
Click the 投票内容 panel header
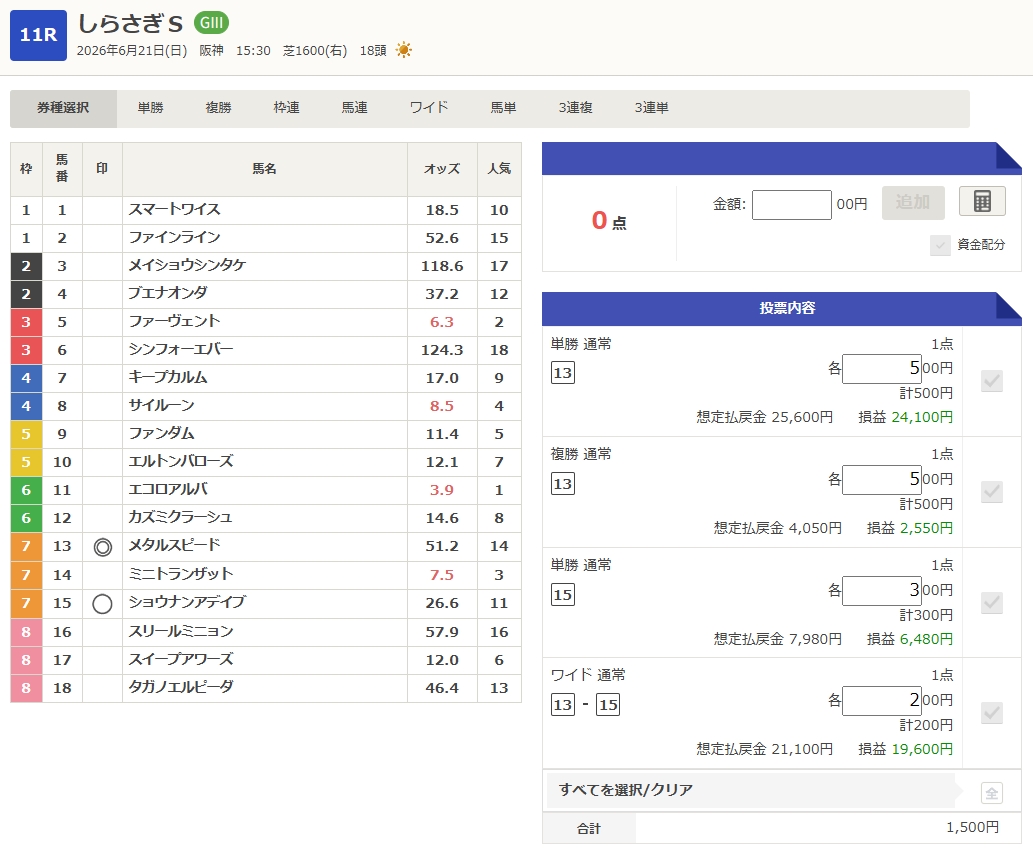(781, 308)
